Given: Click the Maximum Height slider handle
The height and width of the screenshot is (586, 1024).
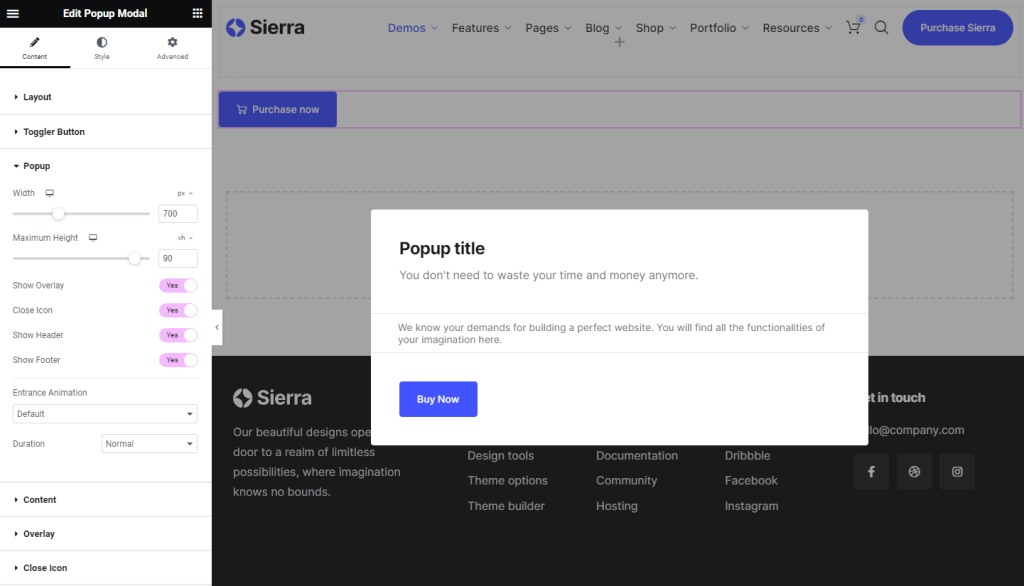Looking at the screenshot, I should 135,259.
